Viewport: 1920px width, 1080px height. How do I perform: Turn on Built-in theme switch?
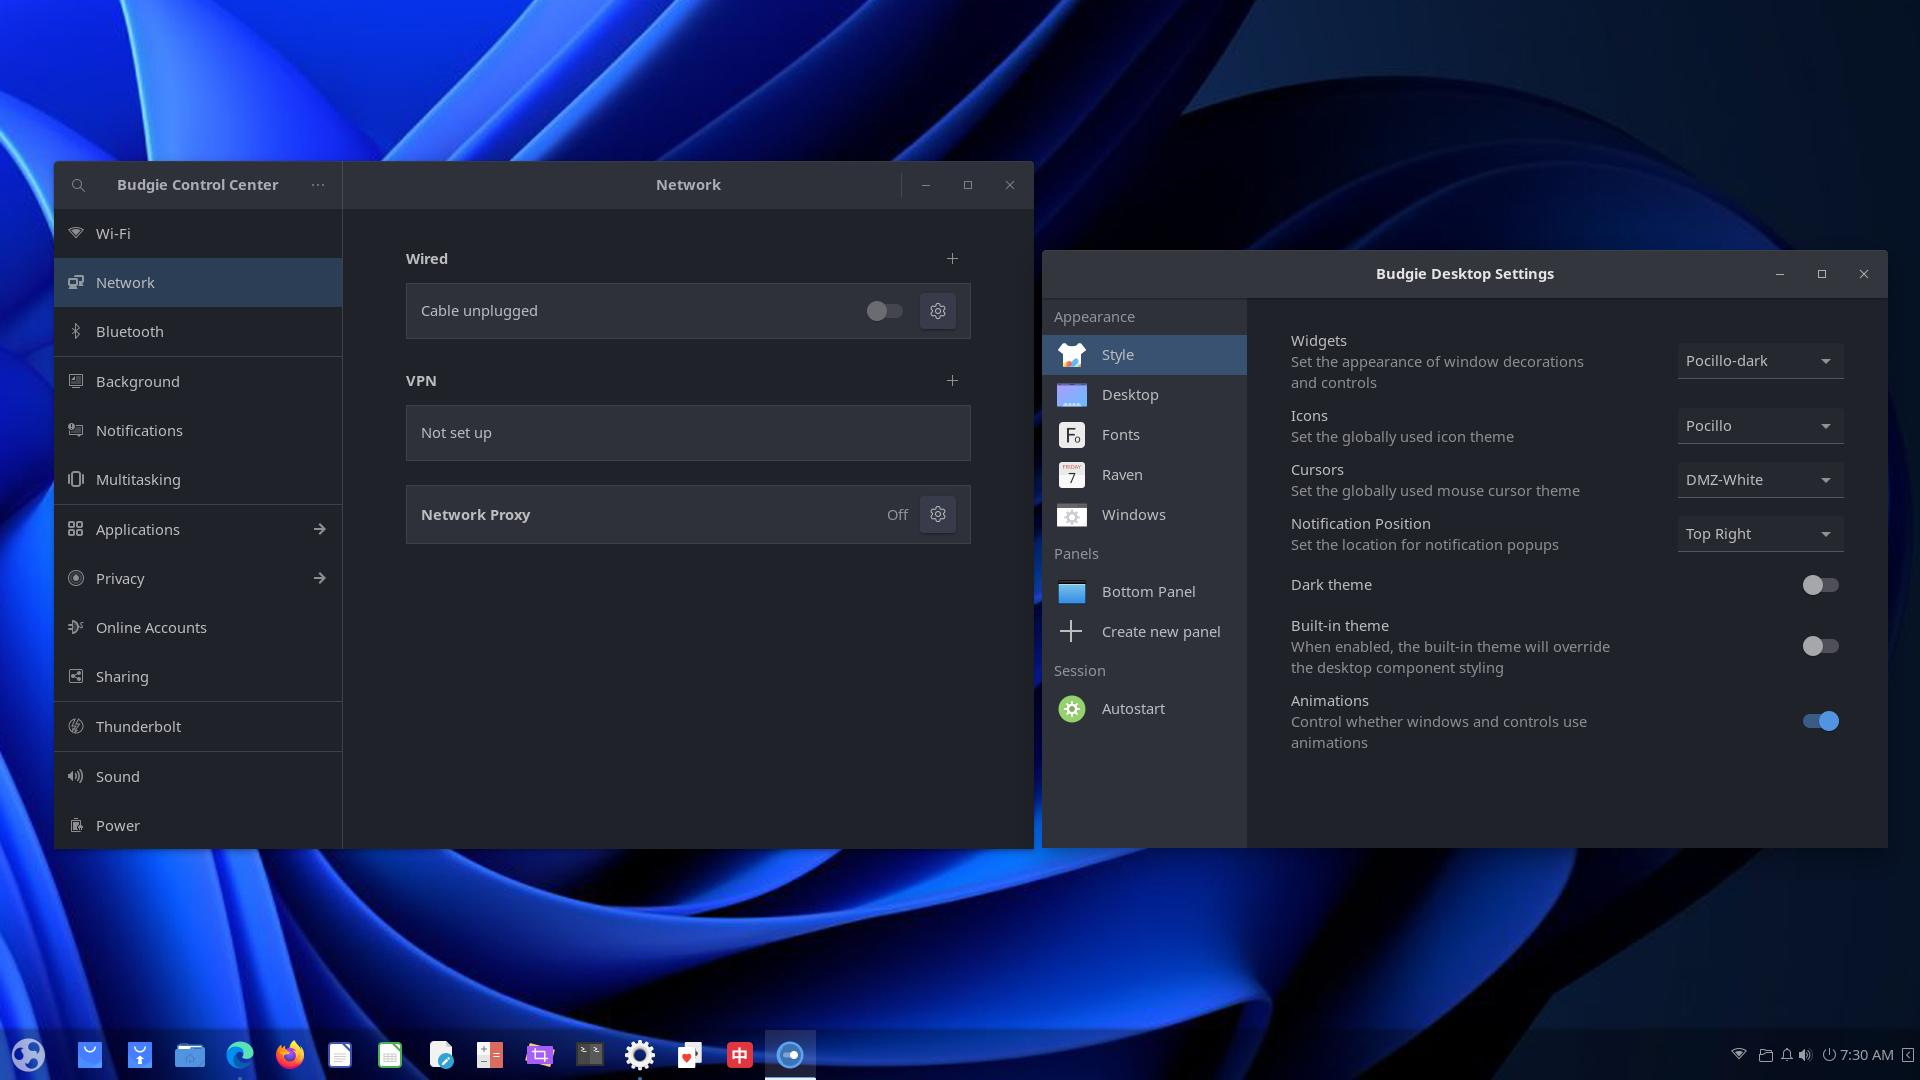pos(1820,646)
